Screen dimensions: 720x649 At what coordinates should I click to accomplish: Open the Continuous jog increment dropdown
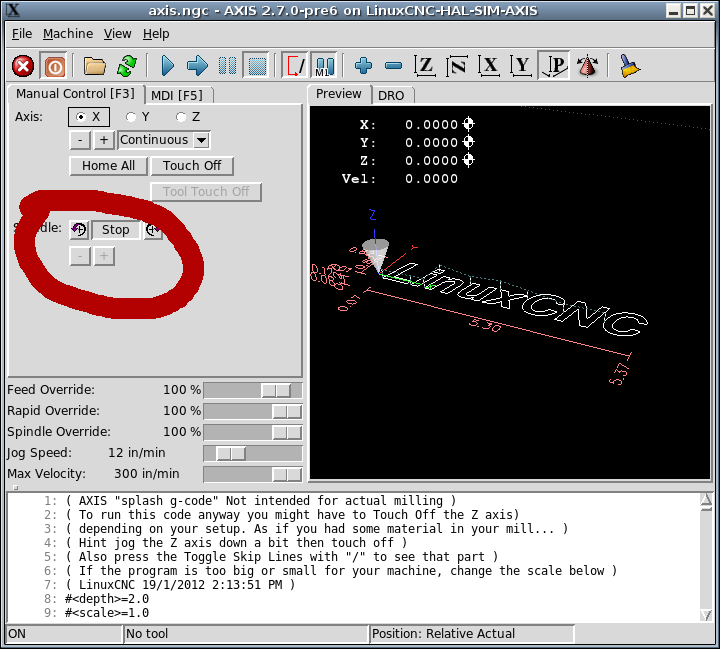(164, 140)
